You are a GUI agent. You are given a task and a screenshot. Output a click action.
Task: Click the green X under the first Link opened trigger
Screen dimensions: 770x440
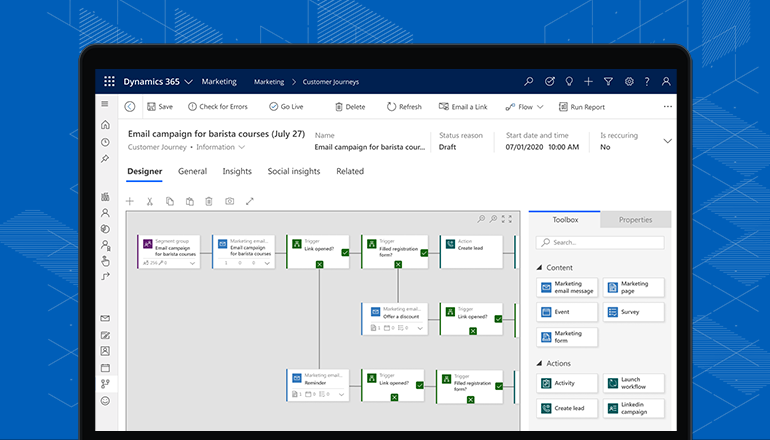point(319,264)
